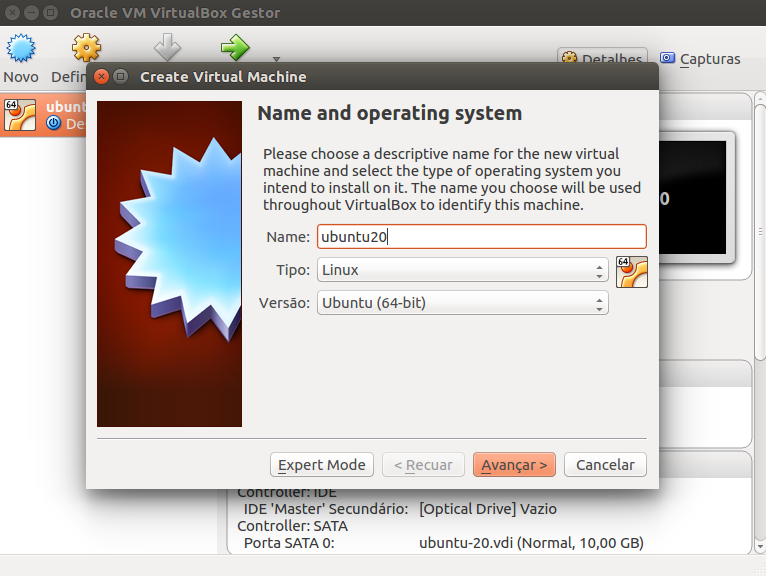
Task: Click the '[Optical Drive] Vazio' entry
Action: coord(488,509)
